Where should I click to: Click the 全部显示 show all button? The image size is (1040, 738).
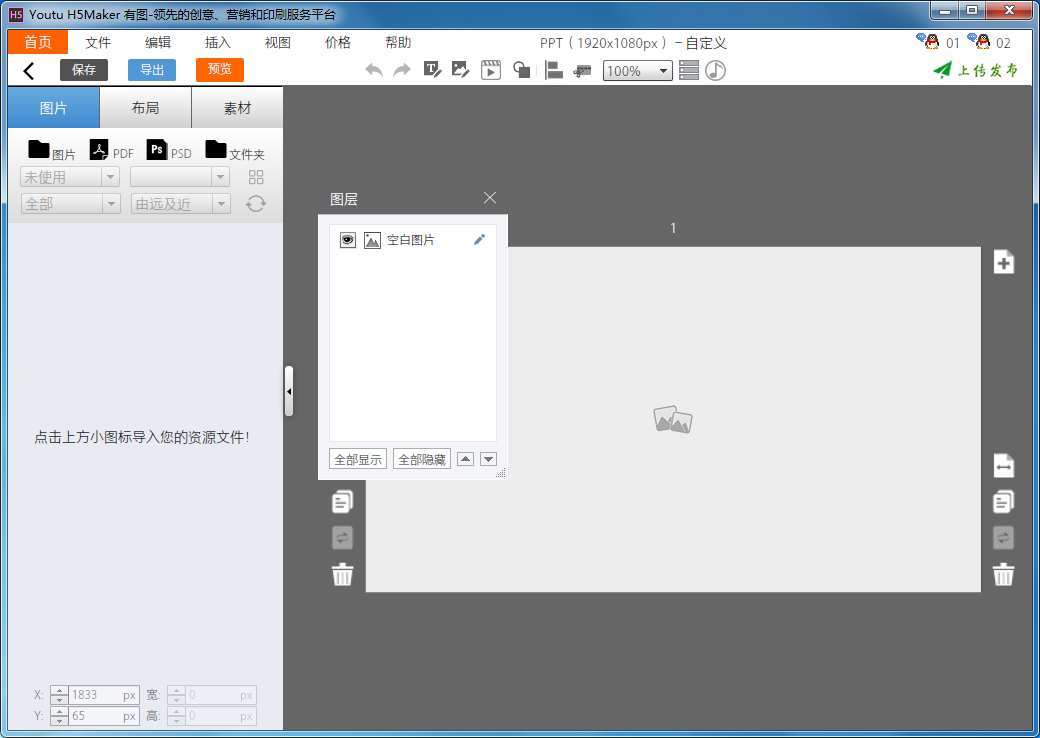click(x=358, y=459)
